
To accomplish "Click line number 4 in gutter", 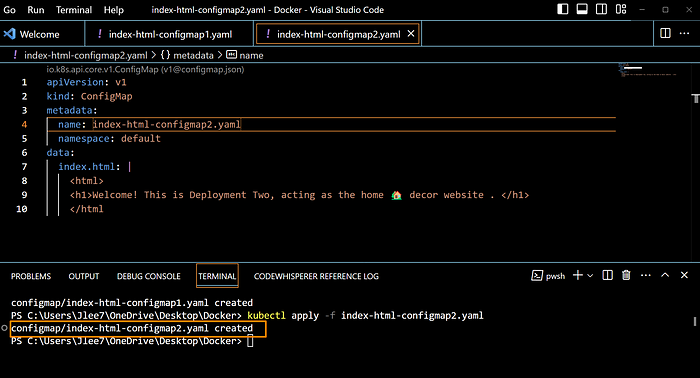I will click(24, 125).
